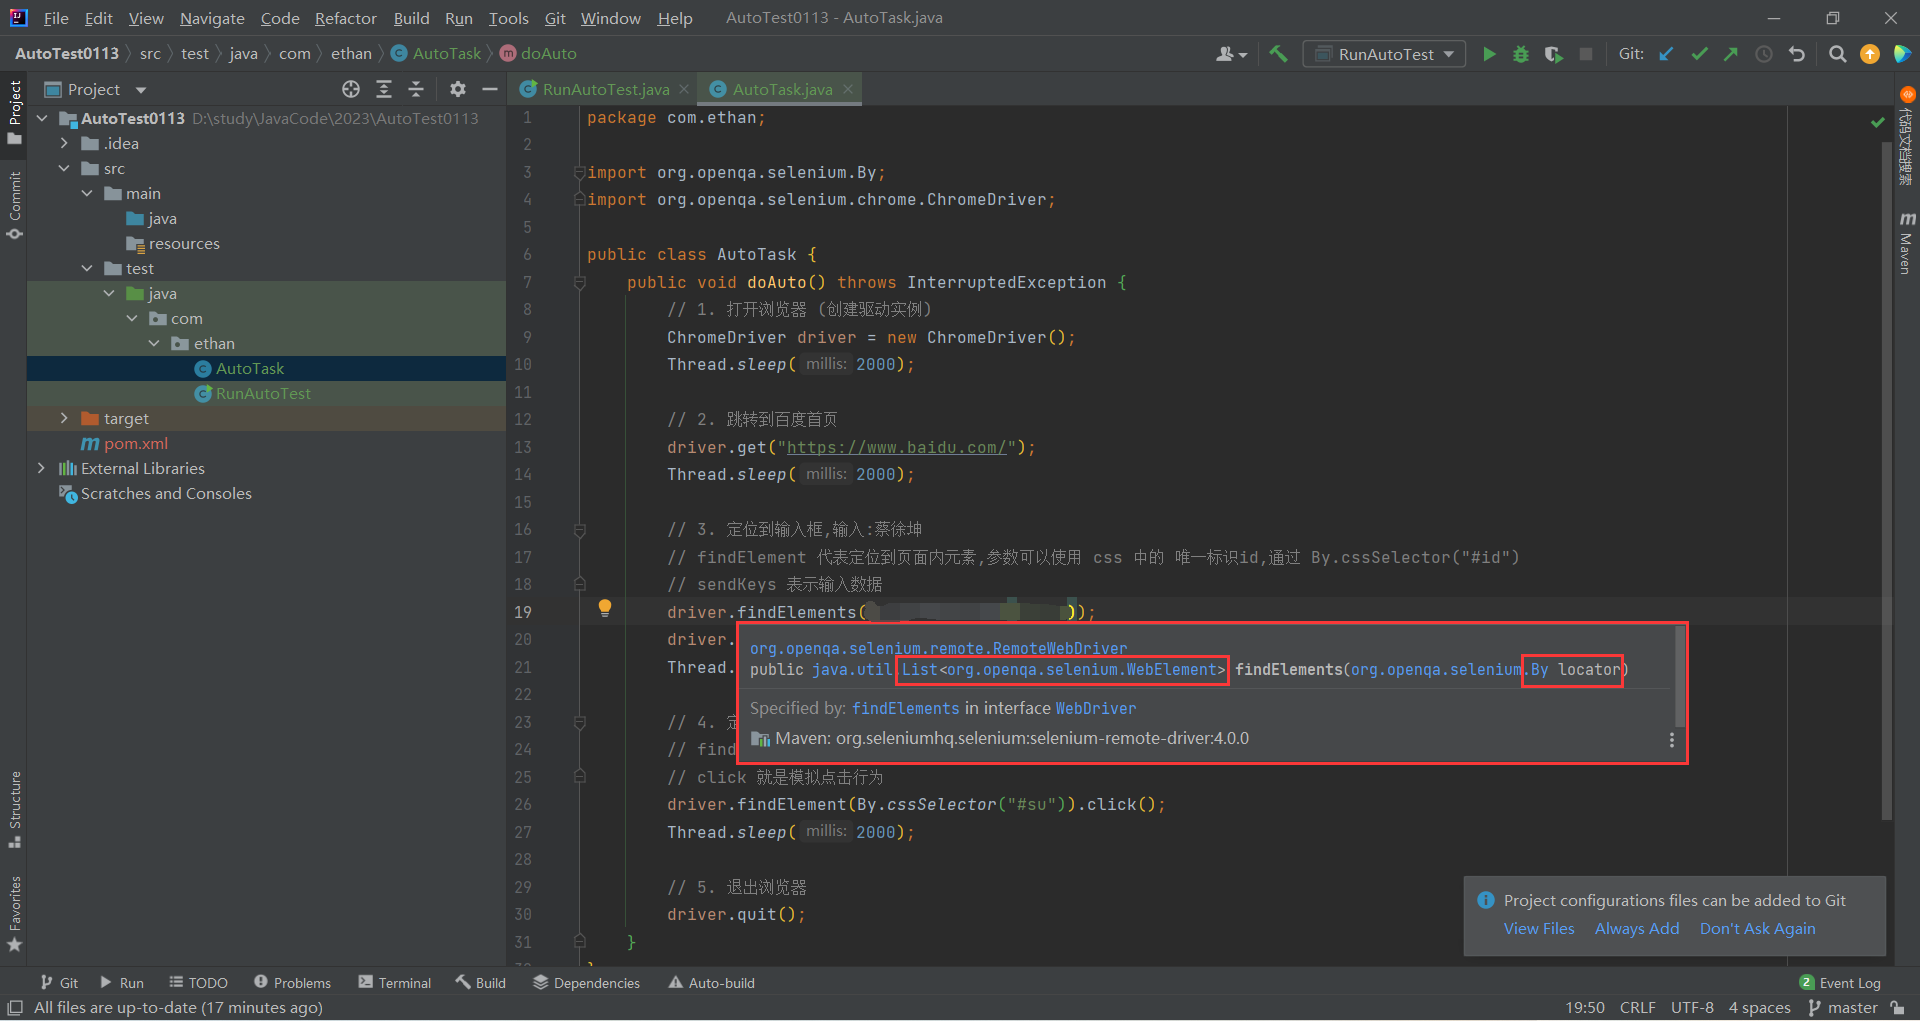This screenshot has width=1920, height=1021.
Task: Click the Stop square icon
Action: coord(1586,54)
